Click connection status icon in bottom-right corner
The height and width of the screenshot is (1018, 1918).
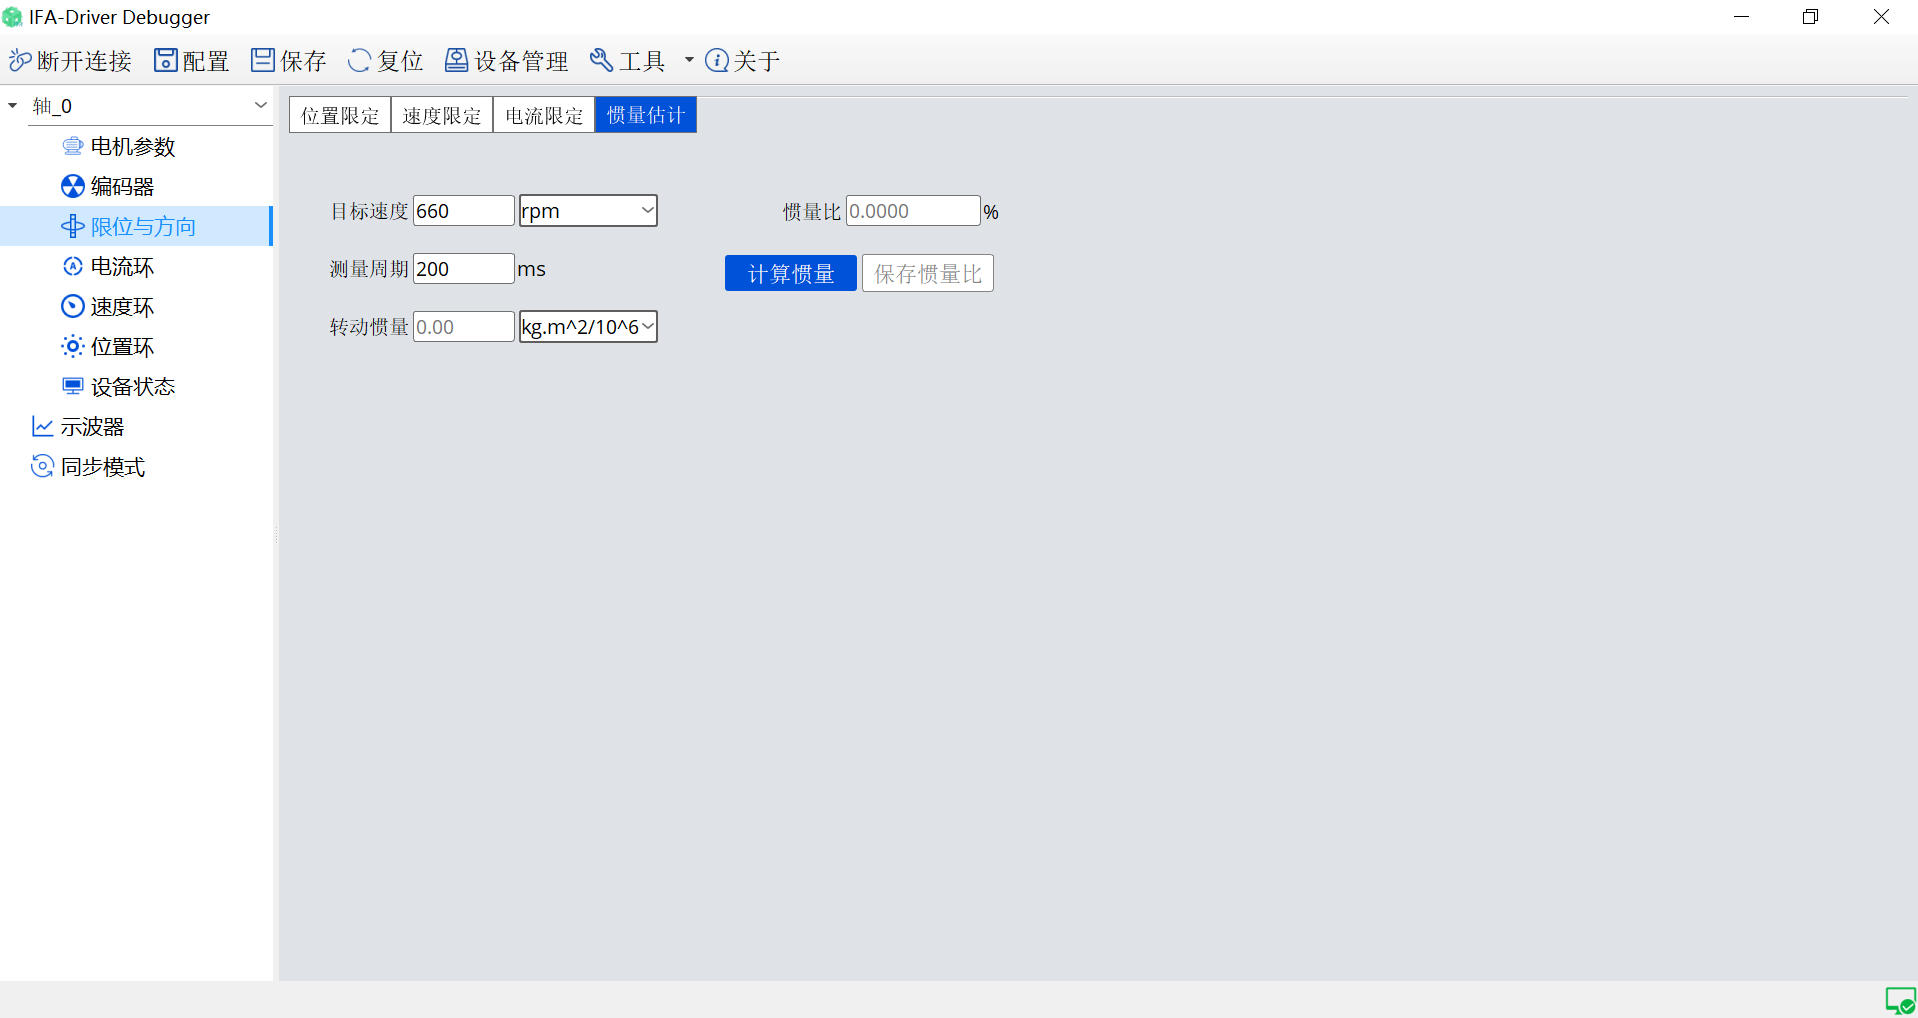coord(1899,1000)
